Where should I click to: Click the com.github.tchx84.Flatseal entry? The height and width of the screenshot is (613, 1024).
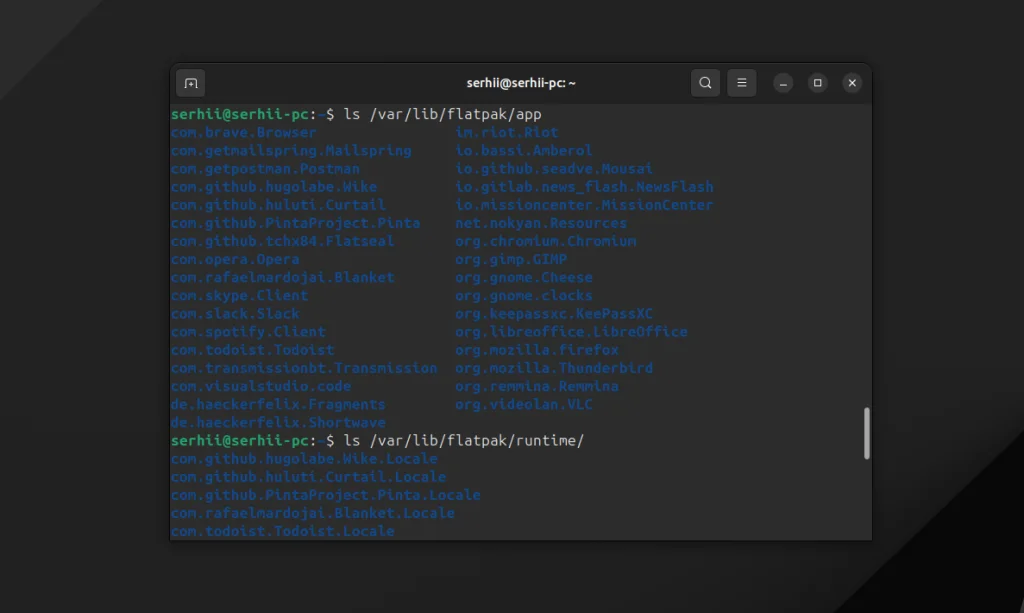pyautogui.click(x=282, y=241)
